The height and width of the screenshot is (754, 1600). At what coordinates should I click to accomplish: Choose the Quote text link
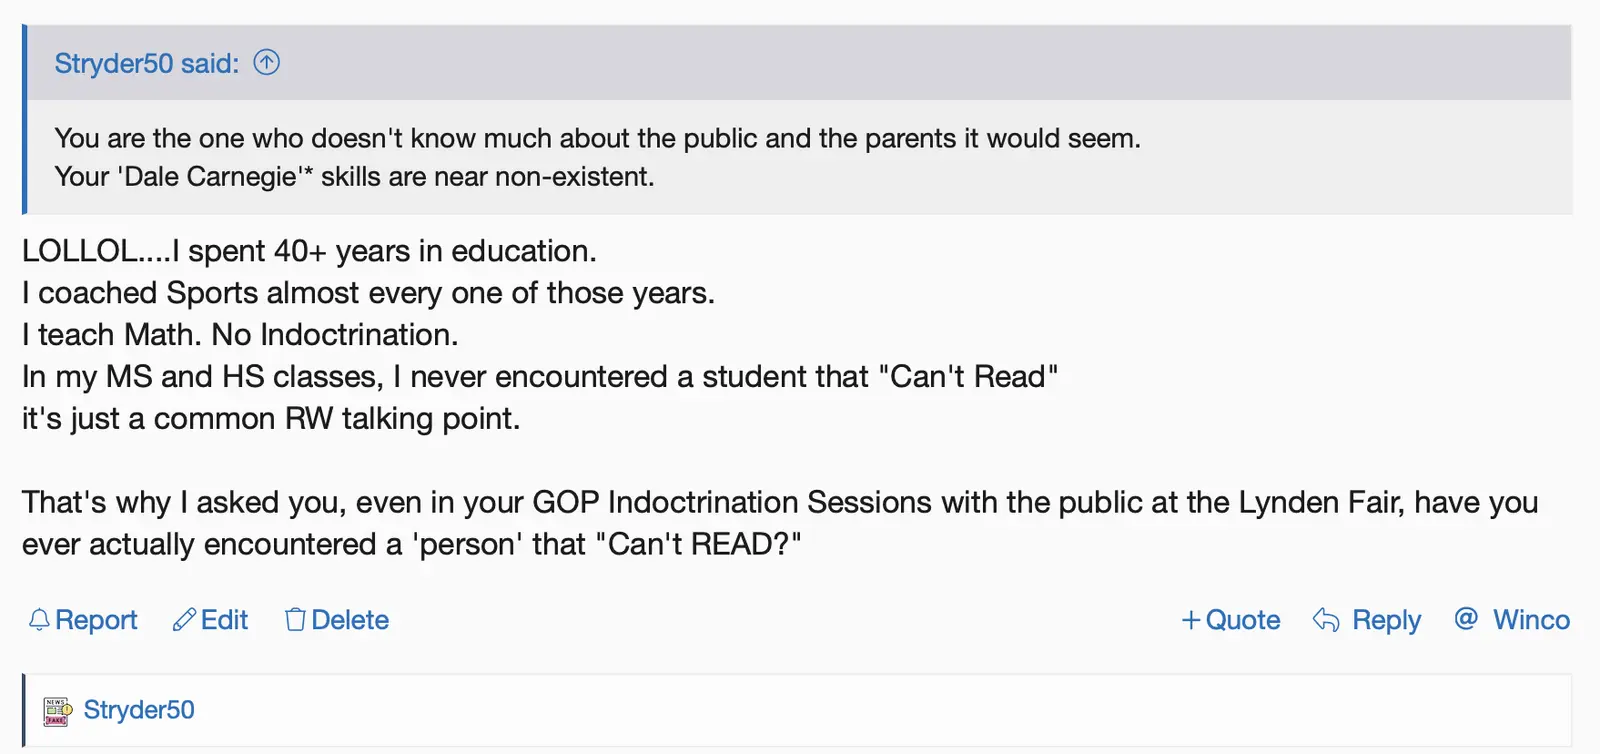(1243, 620)
